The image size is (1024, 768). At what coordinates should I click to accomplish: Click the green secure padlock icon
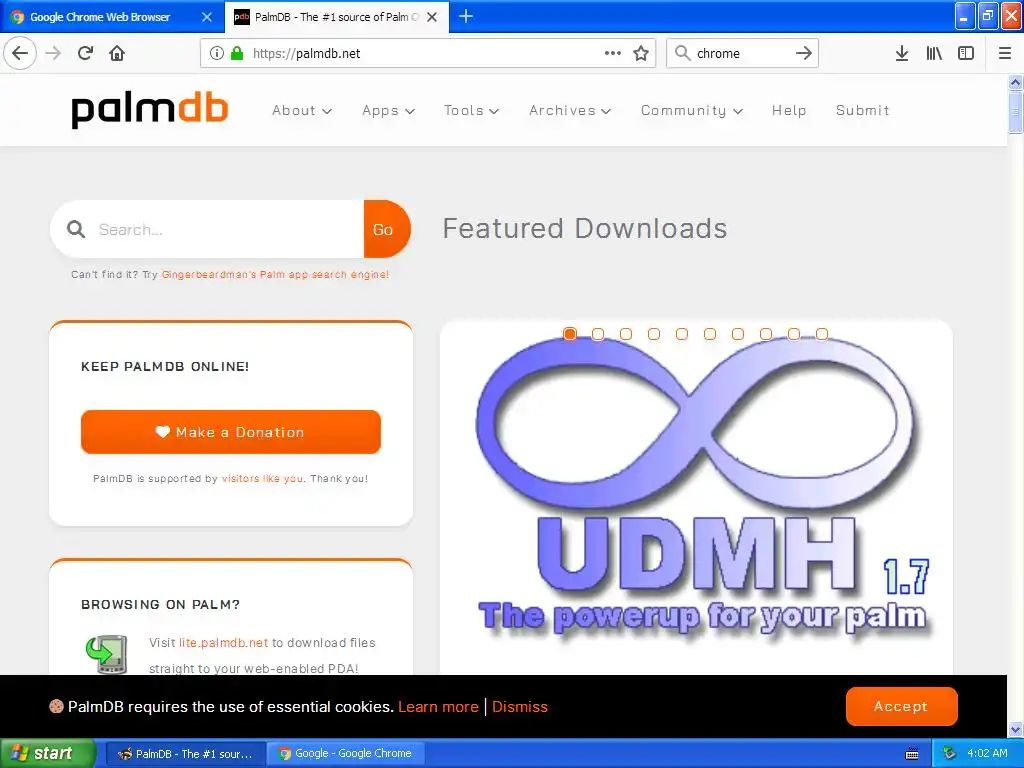[x=237, y=53]
